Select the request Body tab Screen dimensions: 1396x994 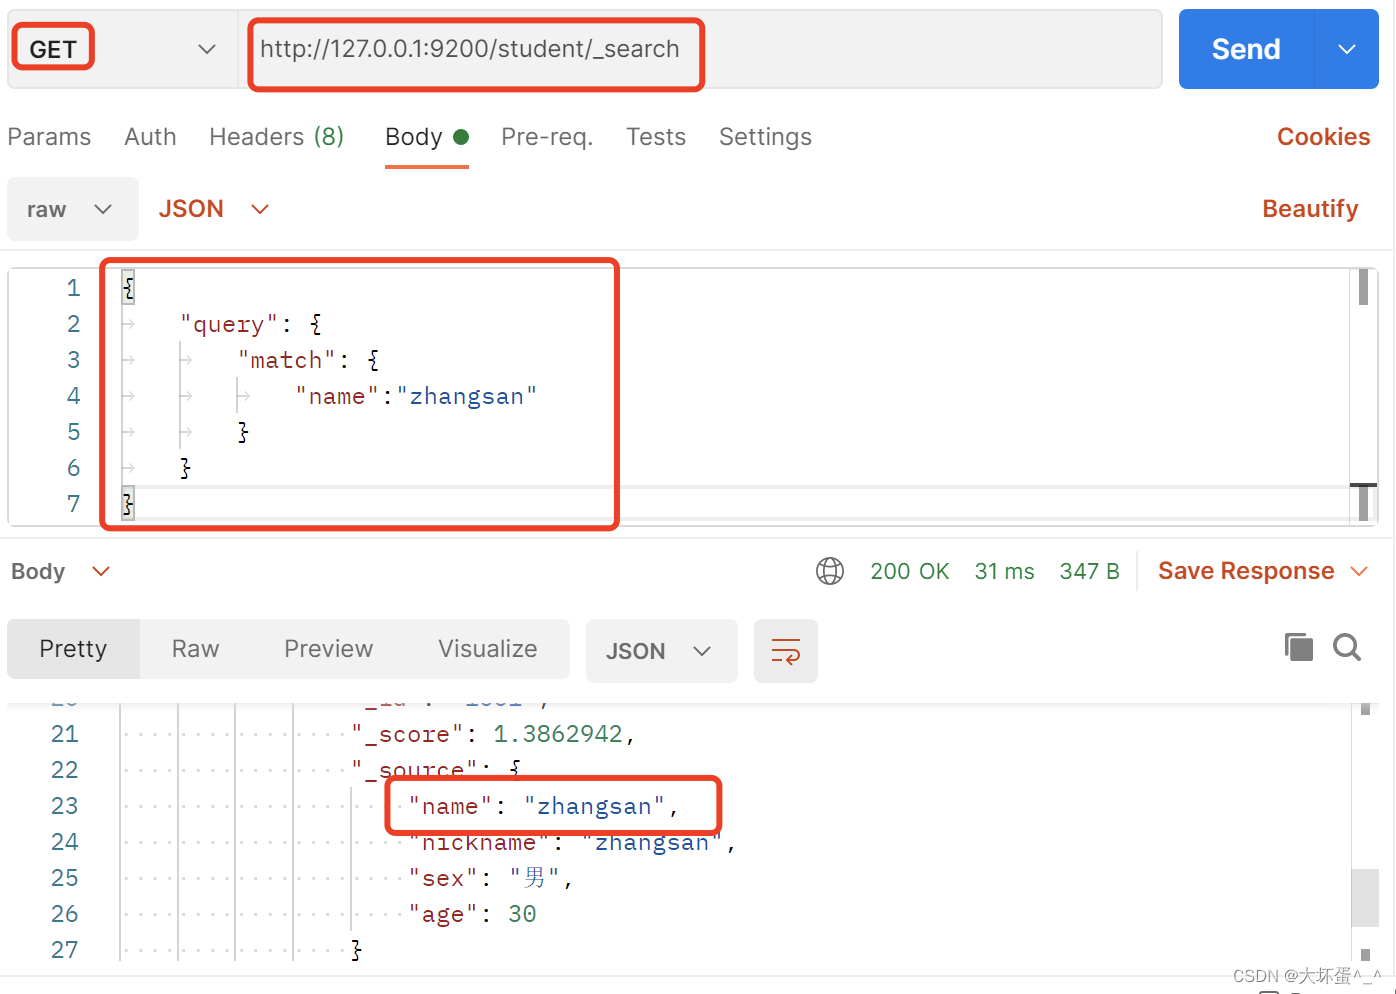coord(426,137)
